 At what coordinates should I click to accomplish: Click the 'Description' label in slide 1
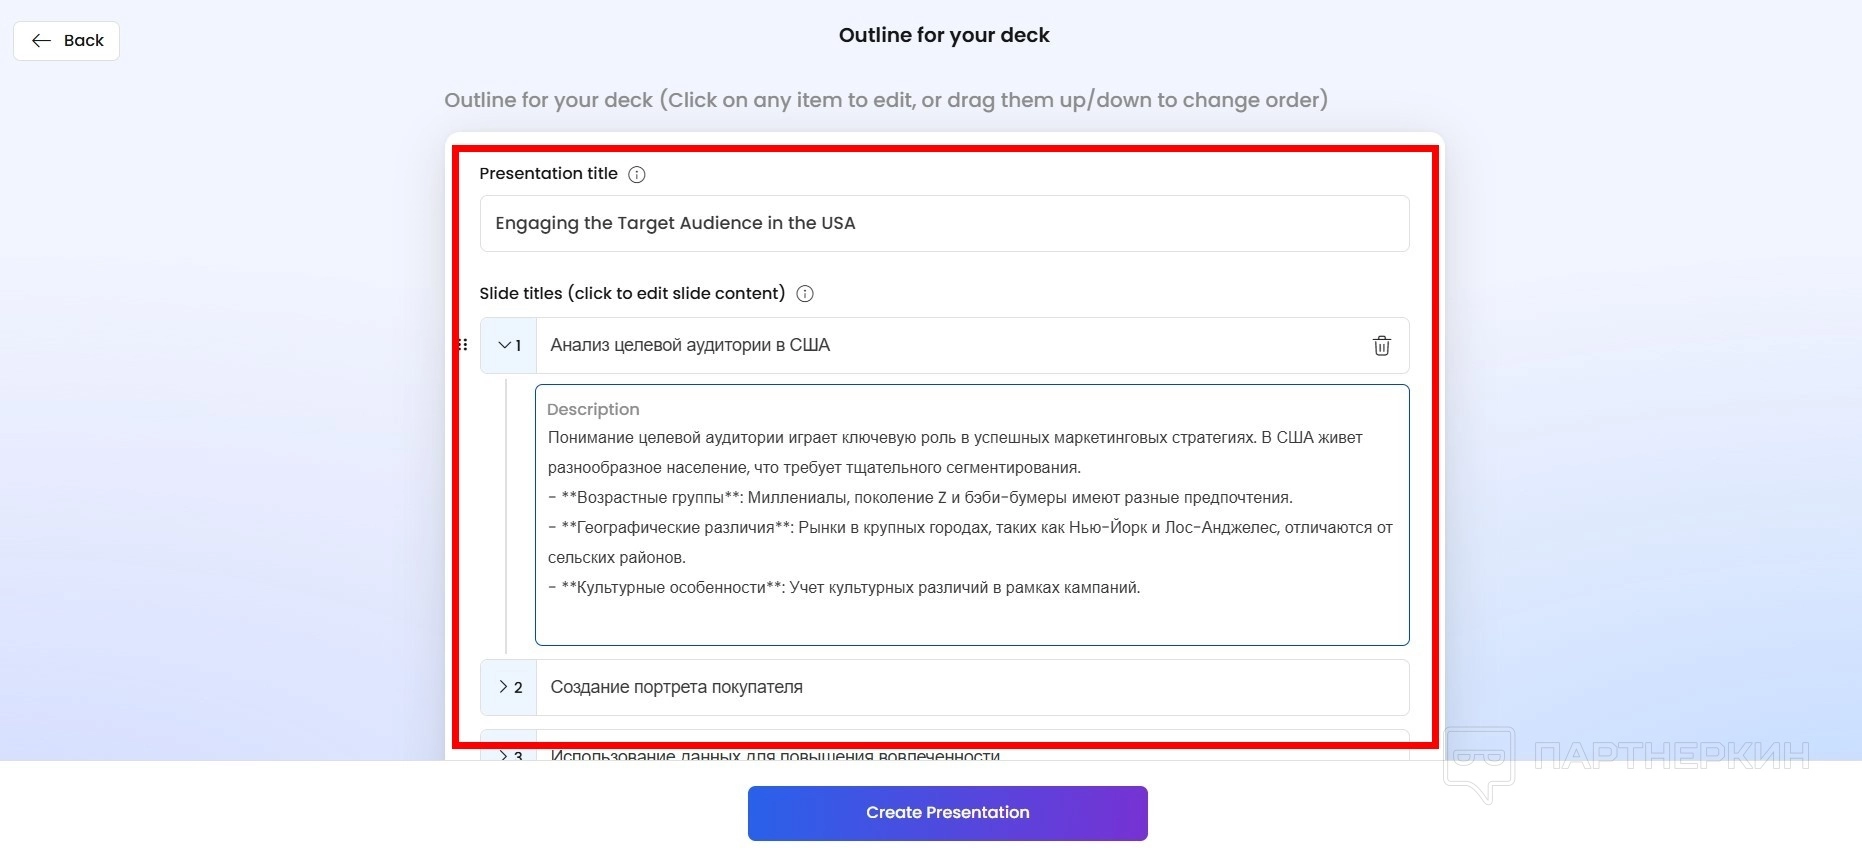point(593,409)
